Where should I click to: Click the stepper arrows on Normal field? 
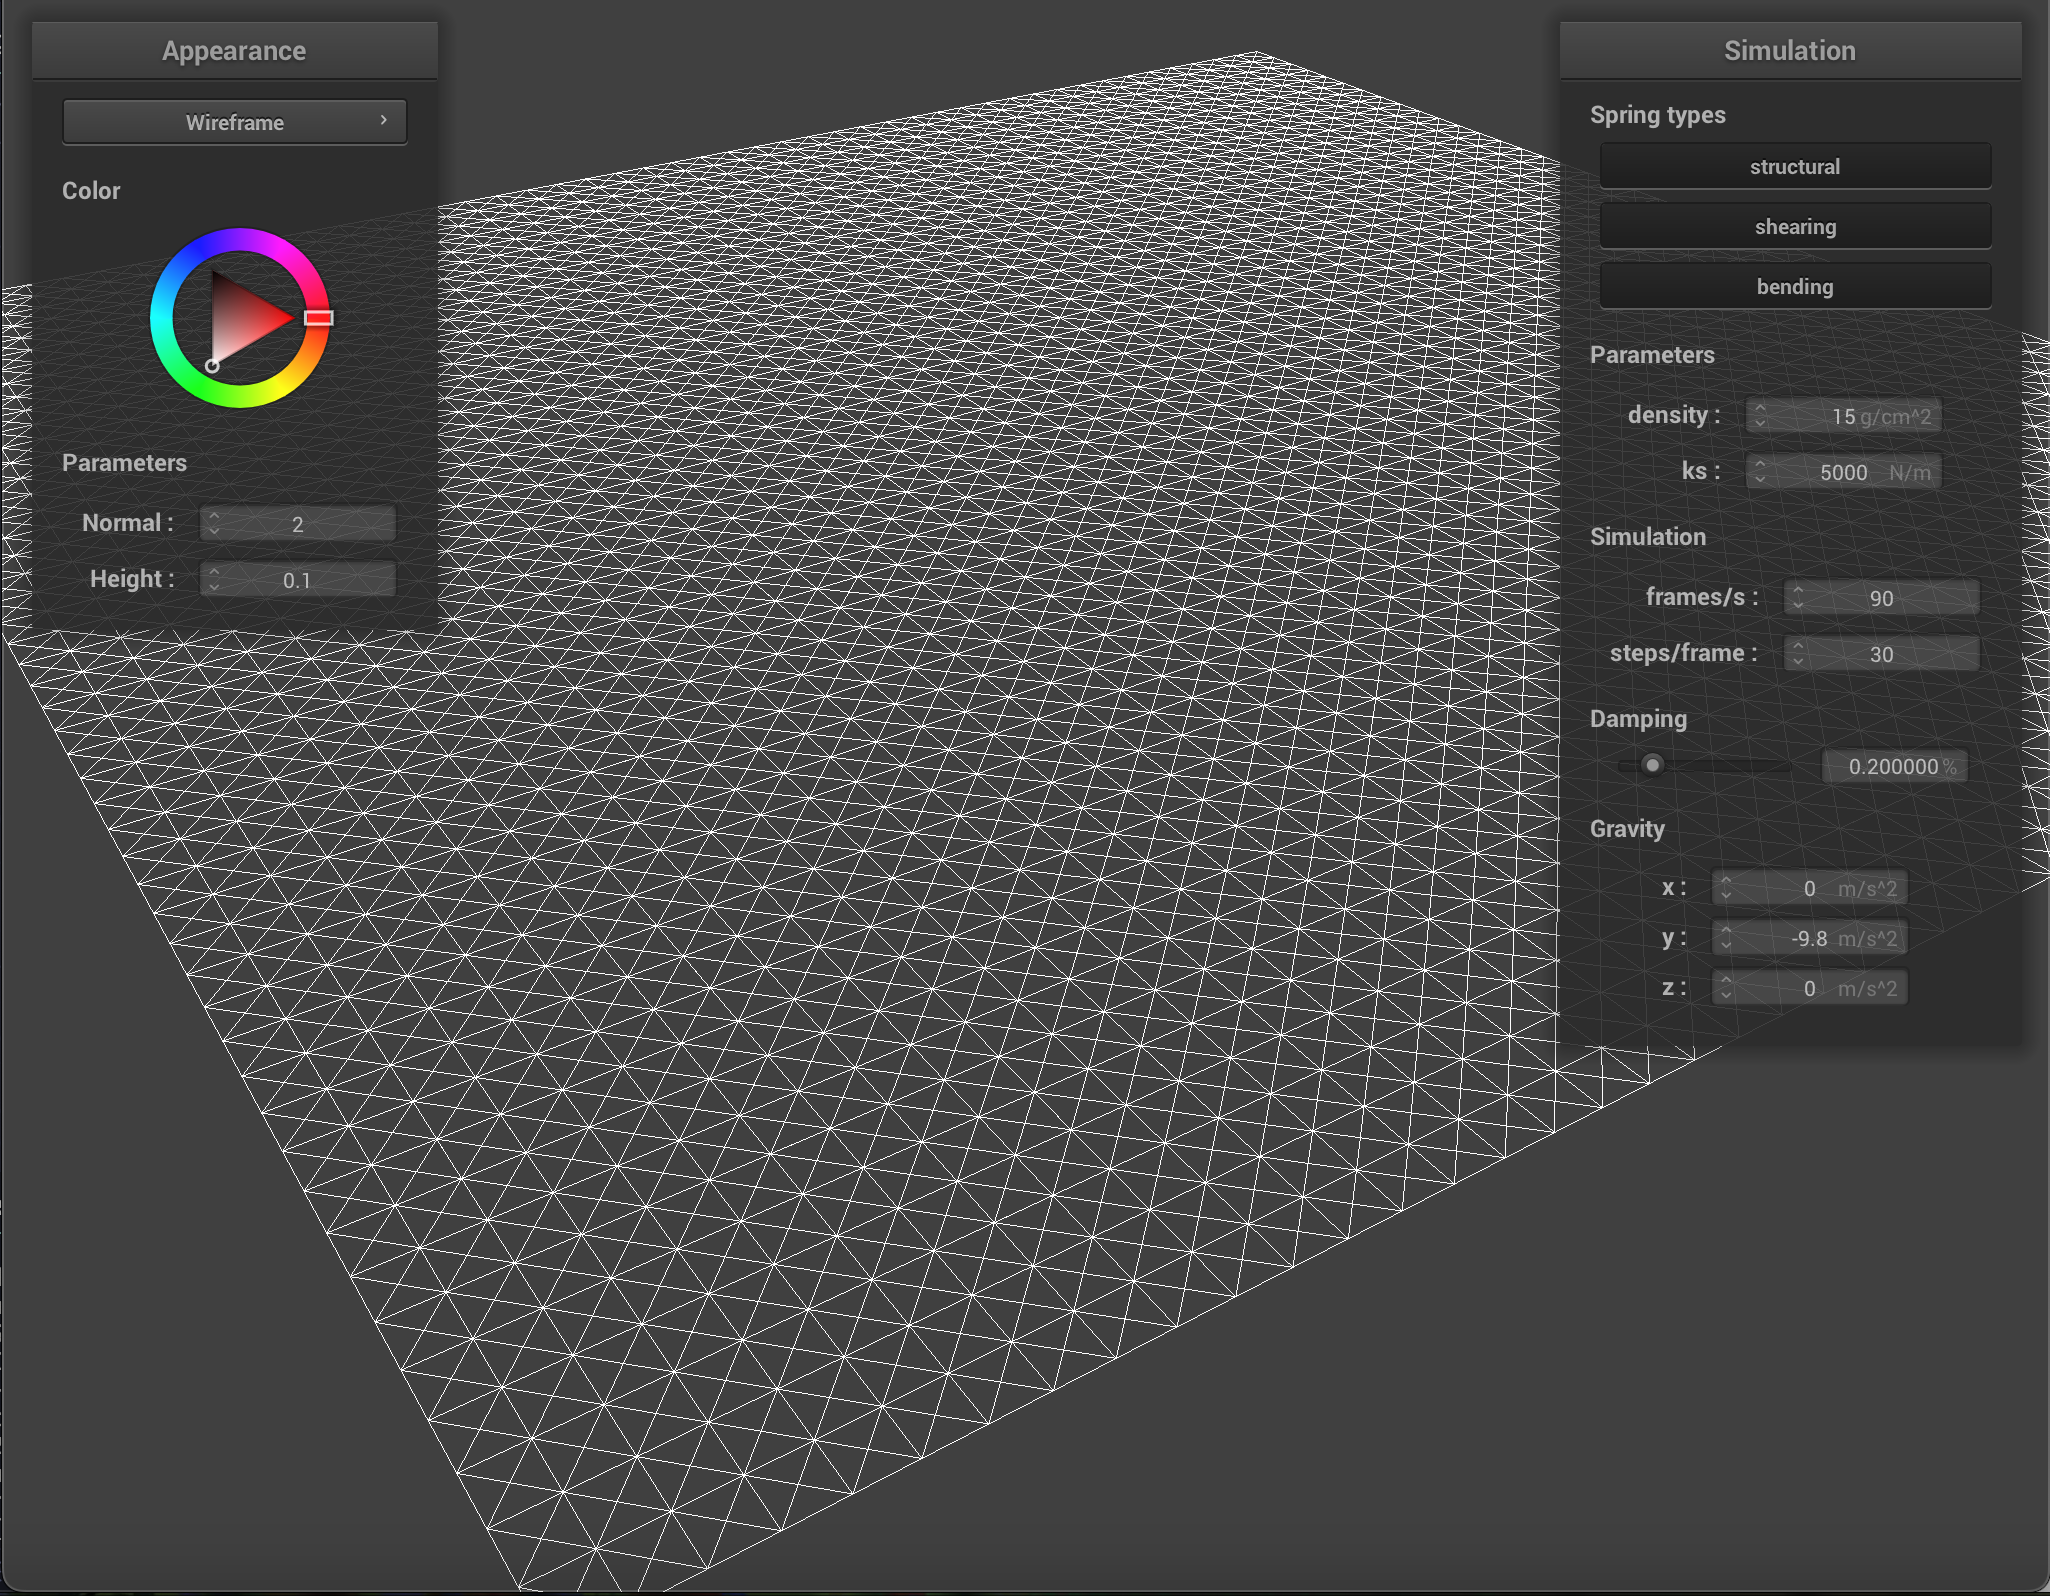click(214, 524)
